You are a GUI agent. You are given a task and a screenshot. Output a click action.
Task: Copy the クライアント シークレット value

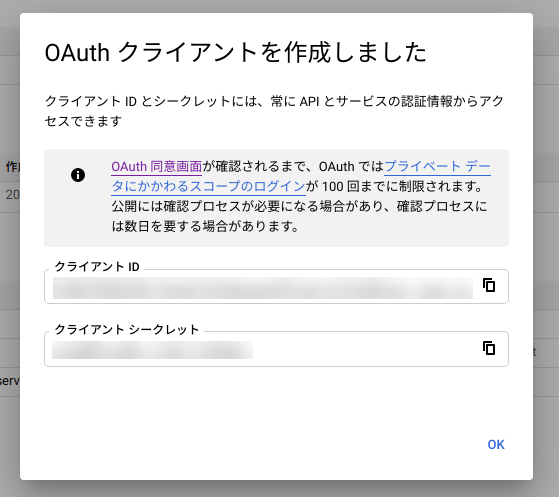pos(489,348)
